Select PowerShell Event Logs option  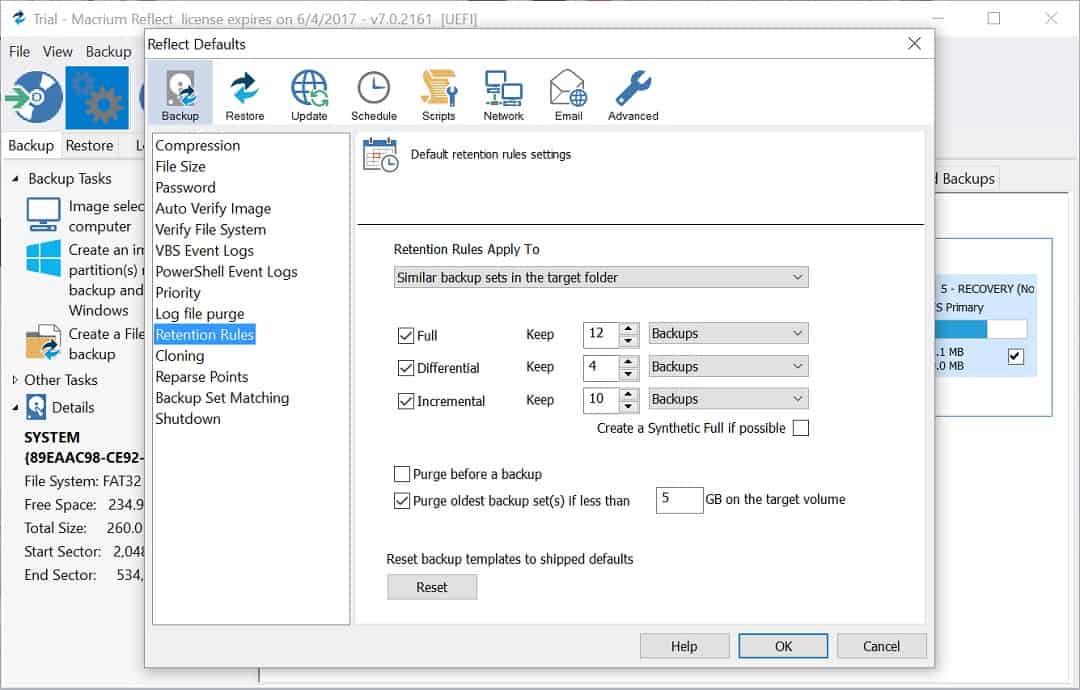[227, 272]
